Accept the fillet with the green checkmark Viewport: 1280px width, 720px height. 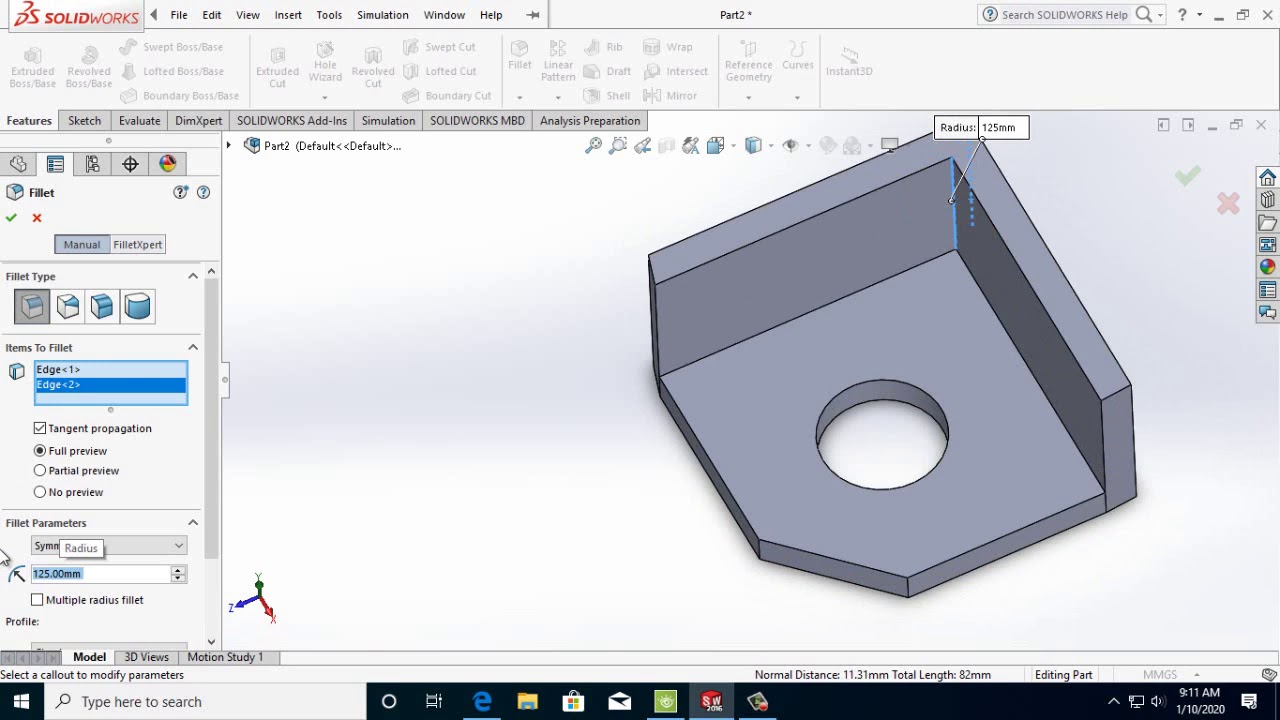click(x=11, y=218)
